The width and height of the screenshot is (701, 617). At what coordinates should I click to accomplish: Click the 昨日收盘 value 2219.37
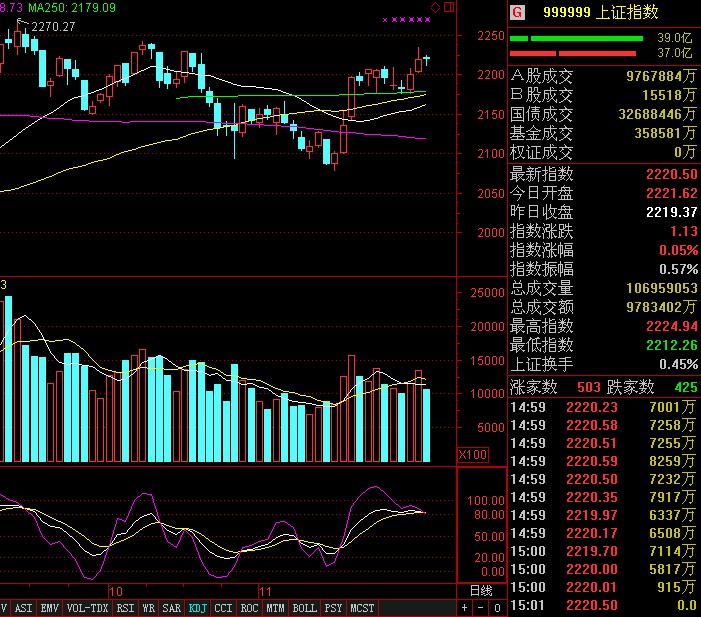click(x=671, y=212)
